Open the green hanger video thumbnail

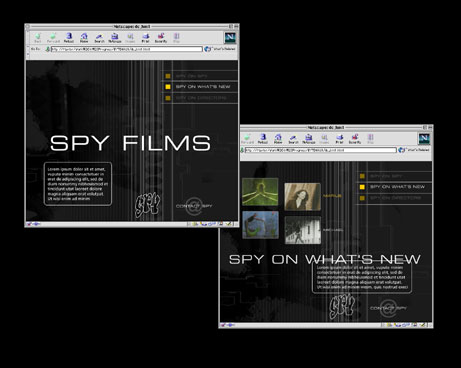pyautogui.click(x=260, y=192)
